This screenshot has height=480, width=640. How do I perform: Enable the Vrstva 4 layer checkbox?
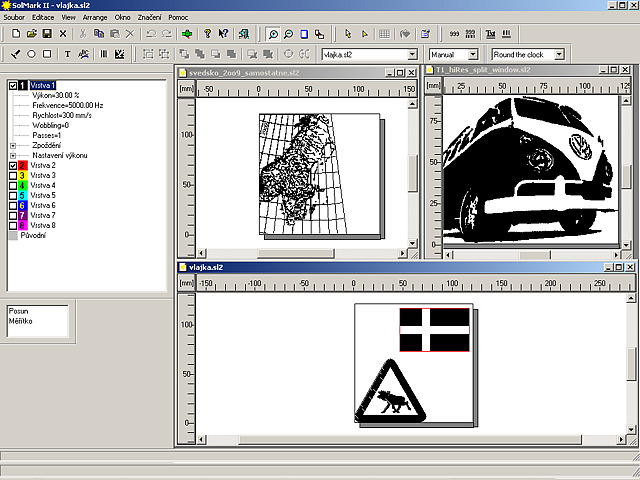click(13, 186)
